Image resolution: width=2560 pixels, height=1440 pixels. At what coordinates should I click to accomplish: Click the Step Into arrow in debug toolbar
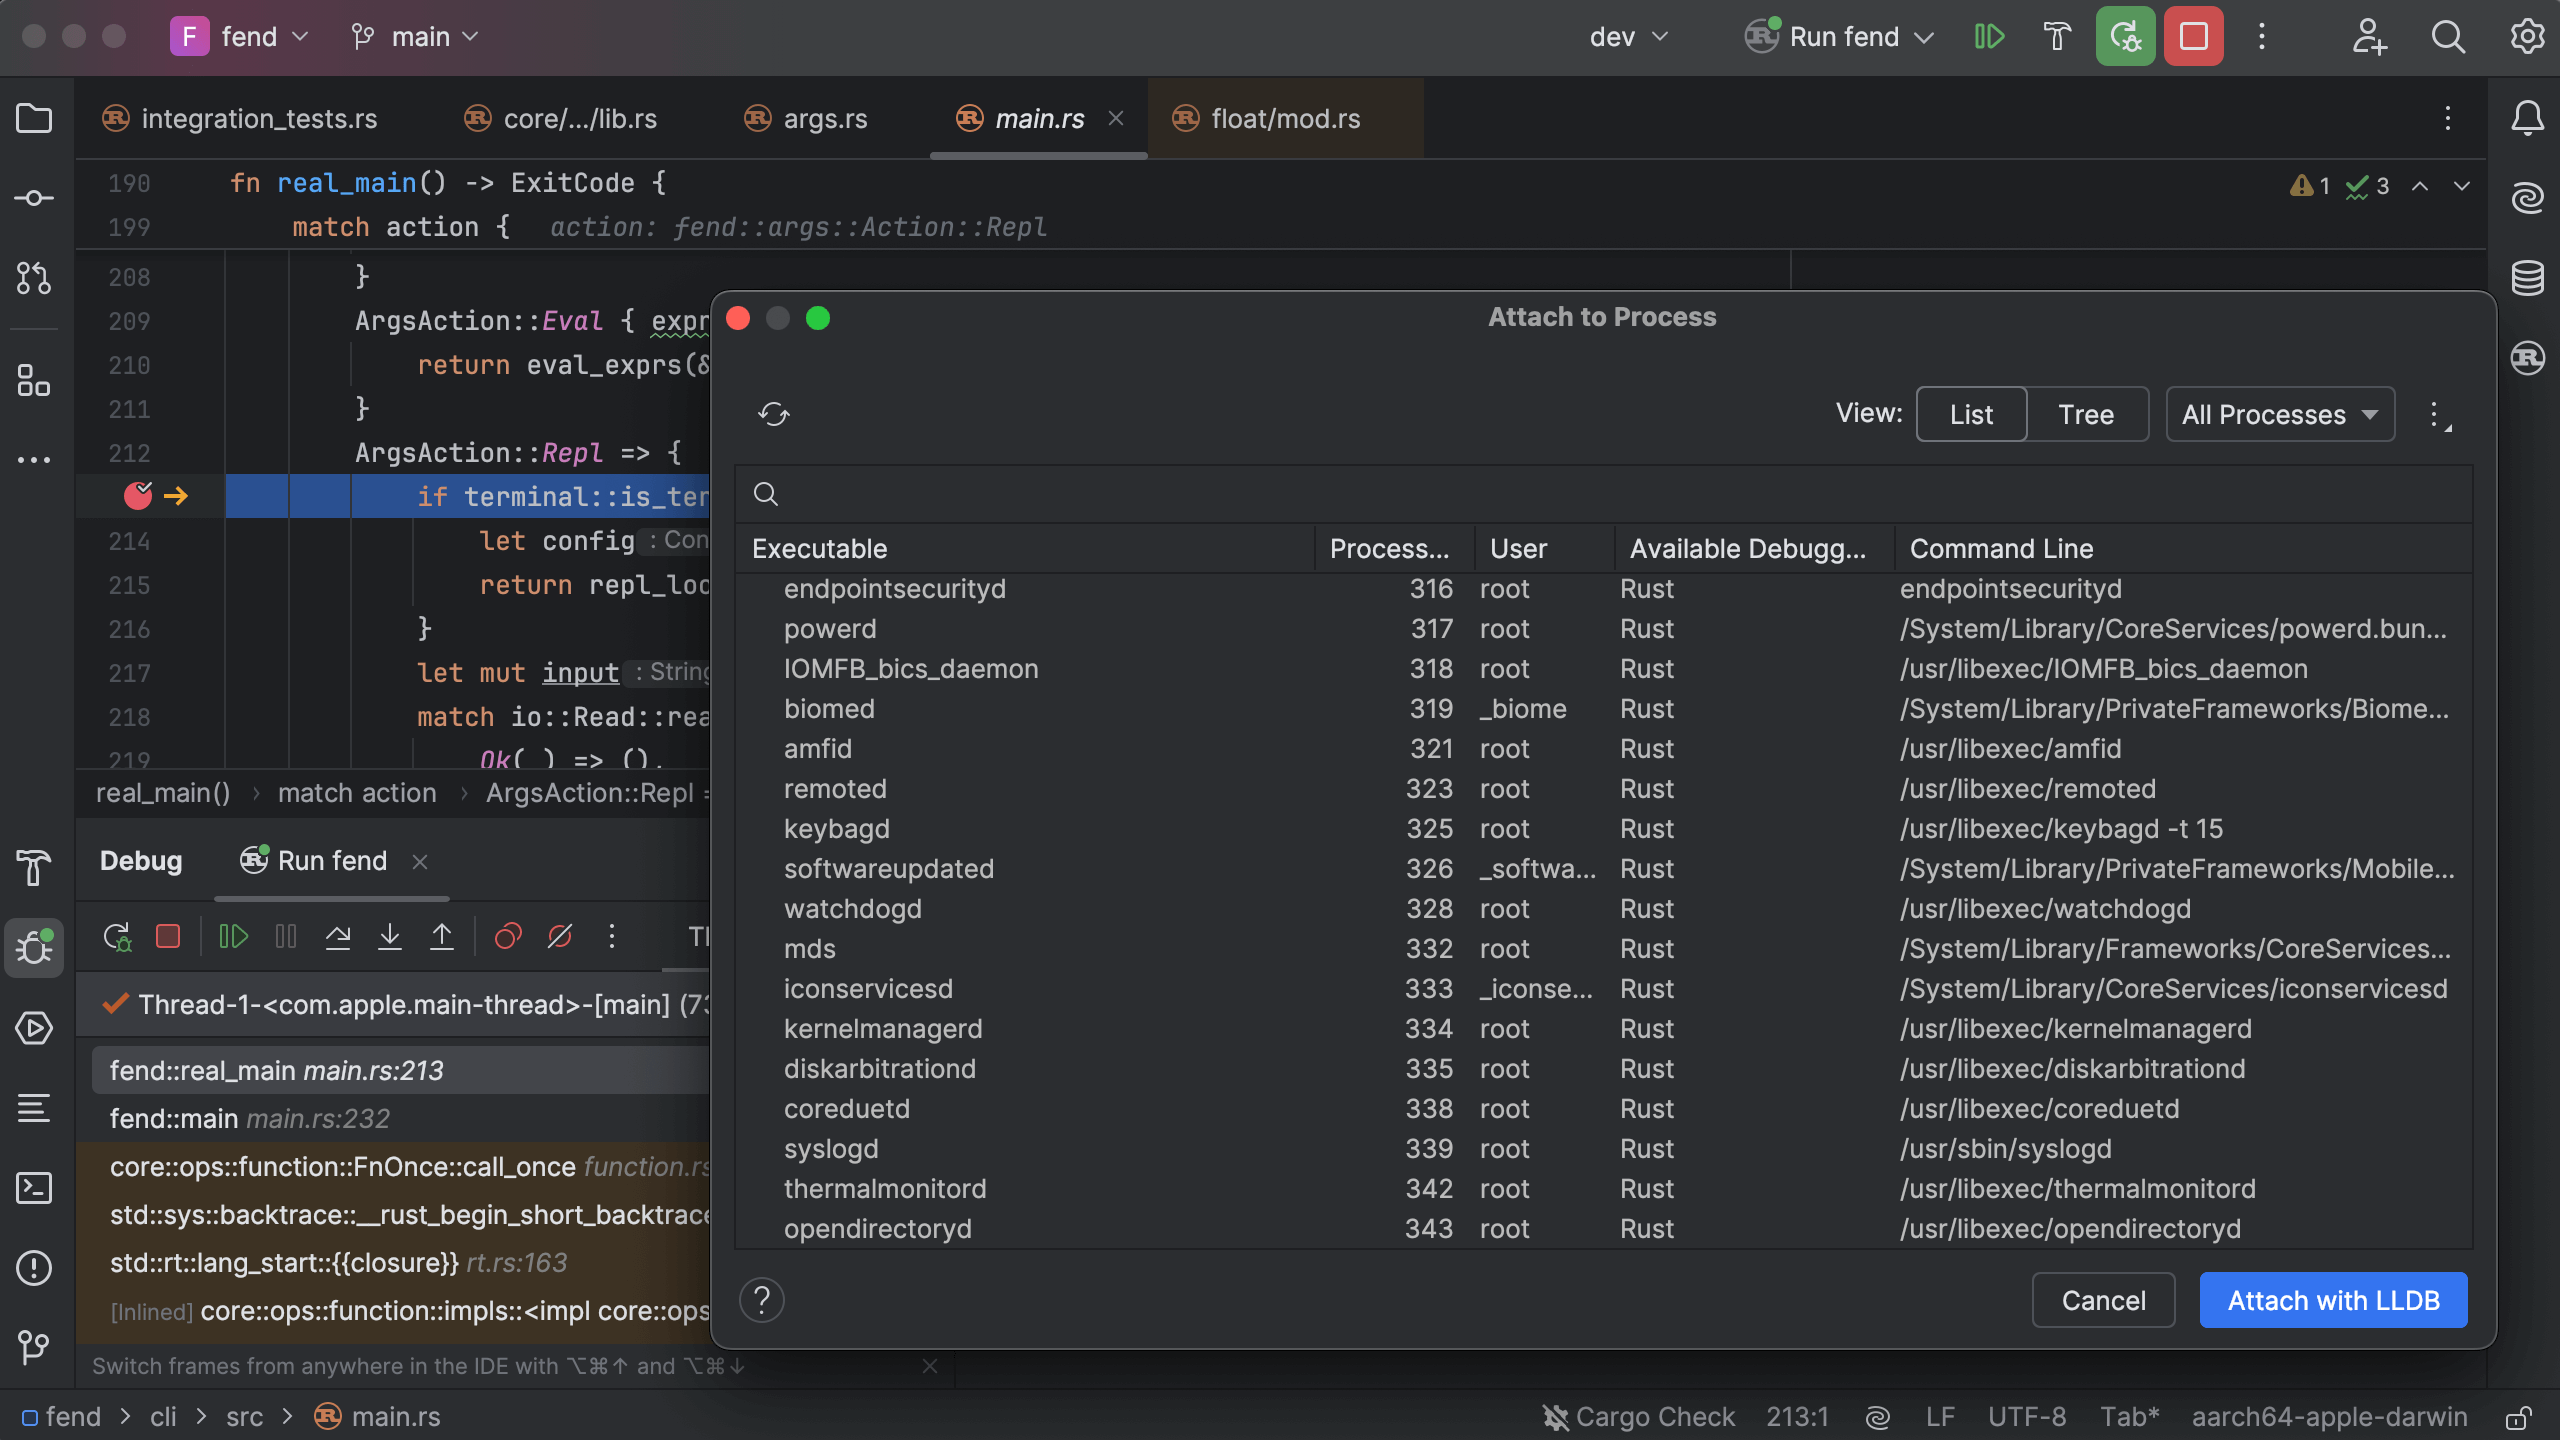point(390,937)
